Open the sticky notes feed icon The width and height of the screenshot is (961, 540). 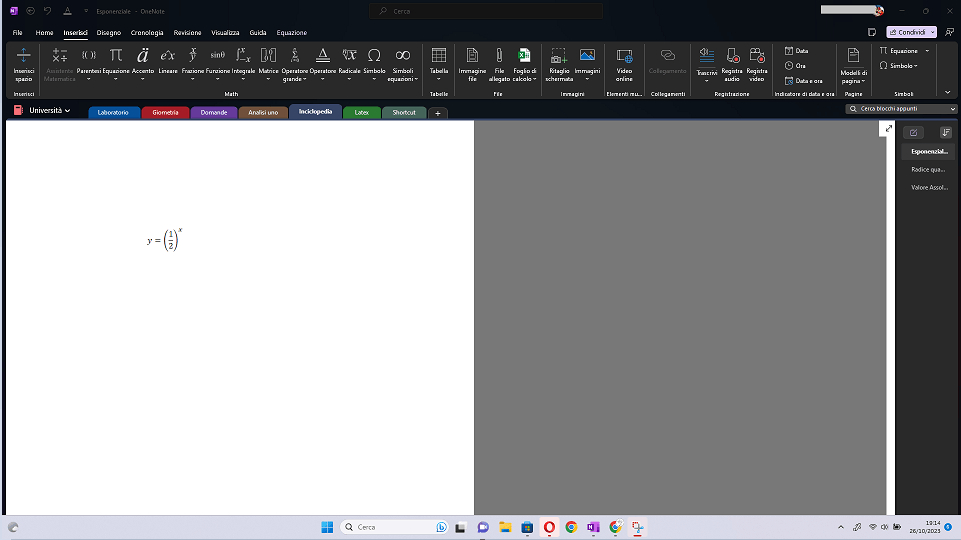click(x=872, y=32)
